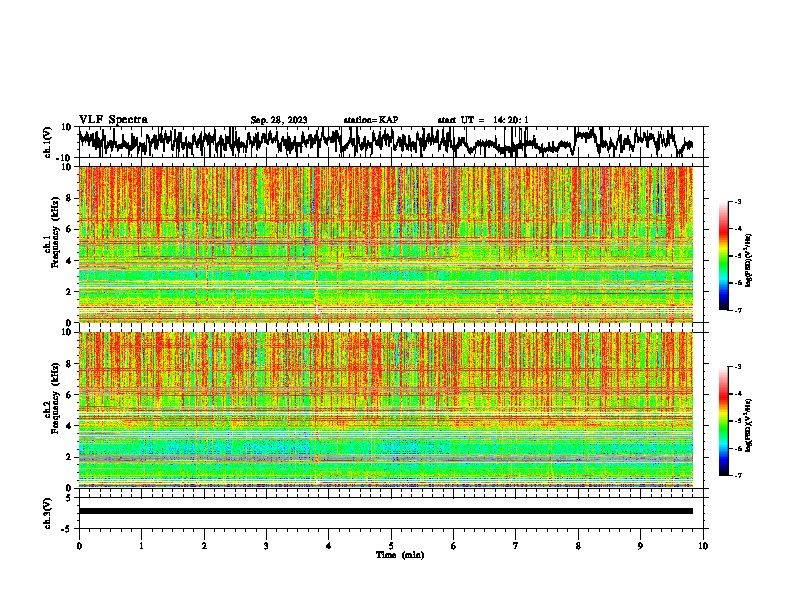Click the "start UT = 14:20: 1" label
The height and width of the screenshot is (612, 792).
click(x=483, y=120)
